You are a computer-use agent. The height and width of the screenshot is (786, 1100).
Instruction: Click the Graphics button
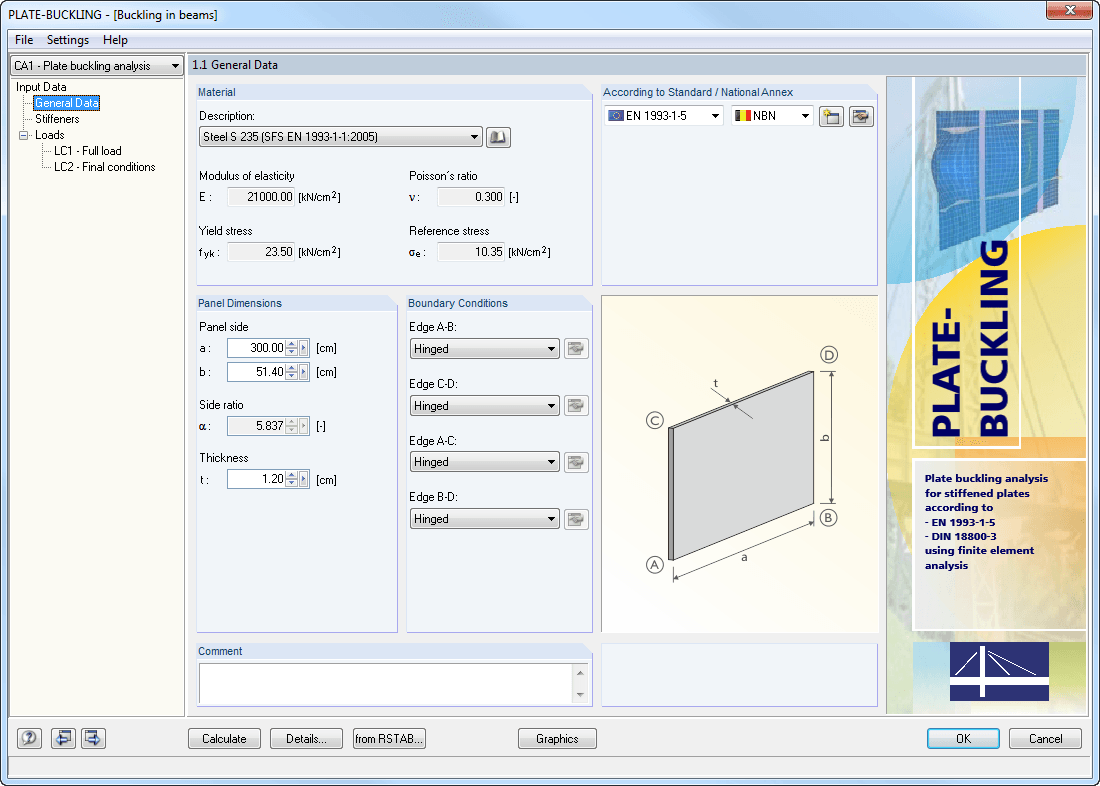point(557,738)
